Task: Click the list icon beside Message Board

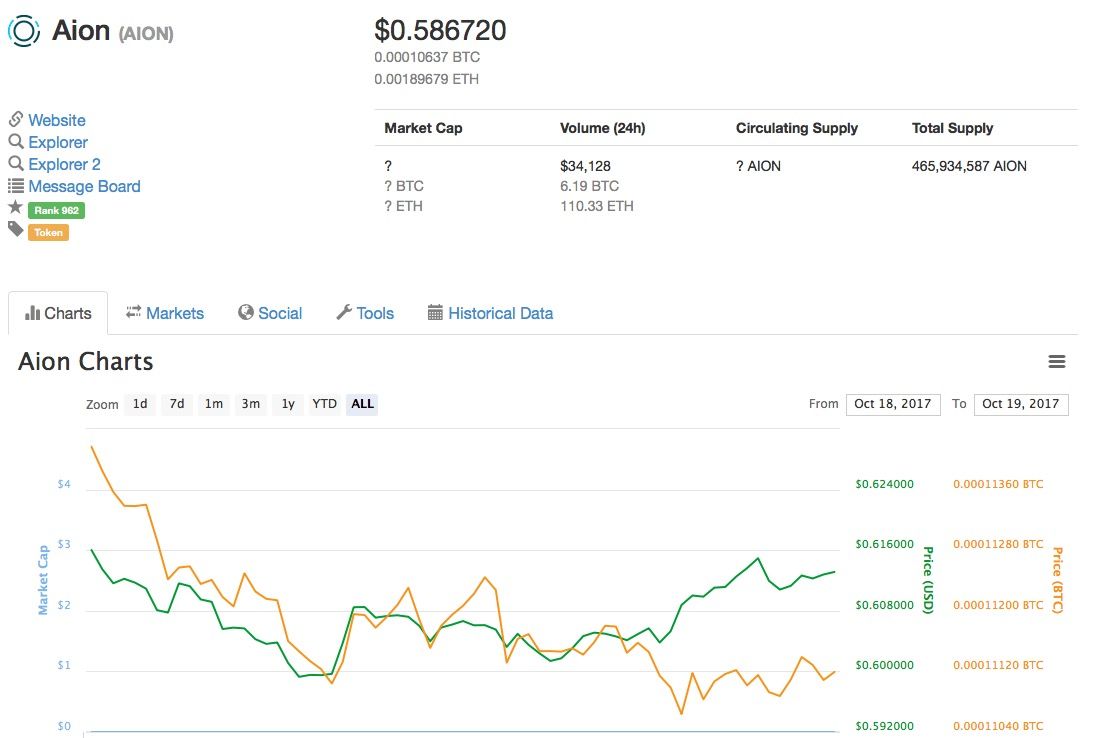Action: point(16,186)
